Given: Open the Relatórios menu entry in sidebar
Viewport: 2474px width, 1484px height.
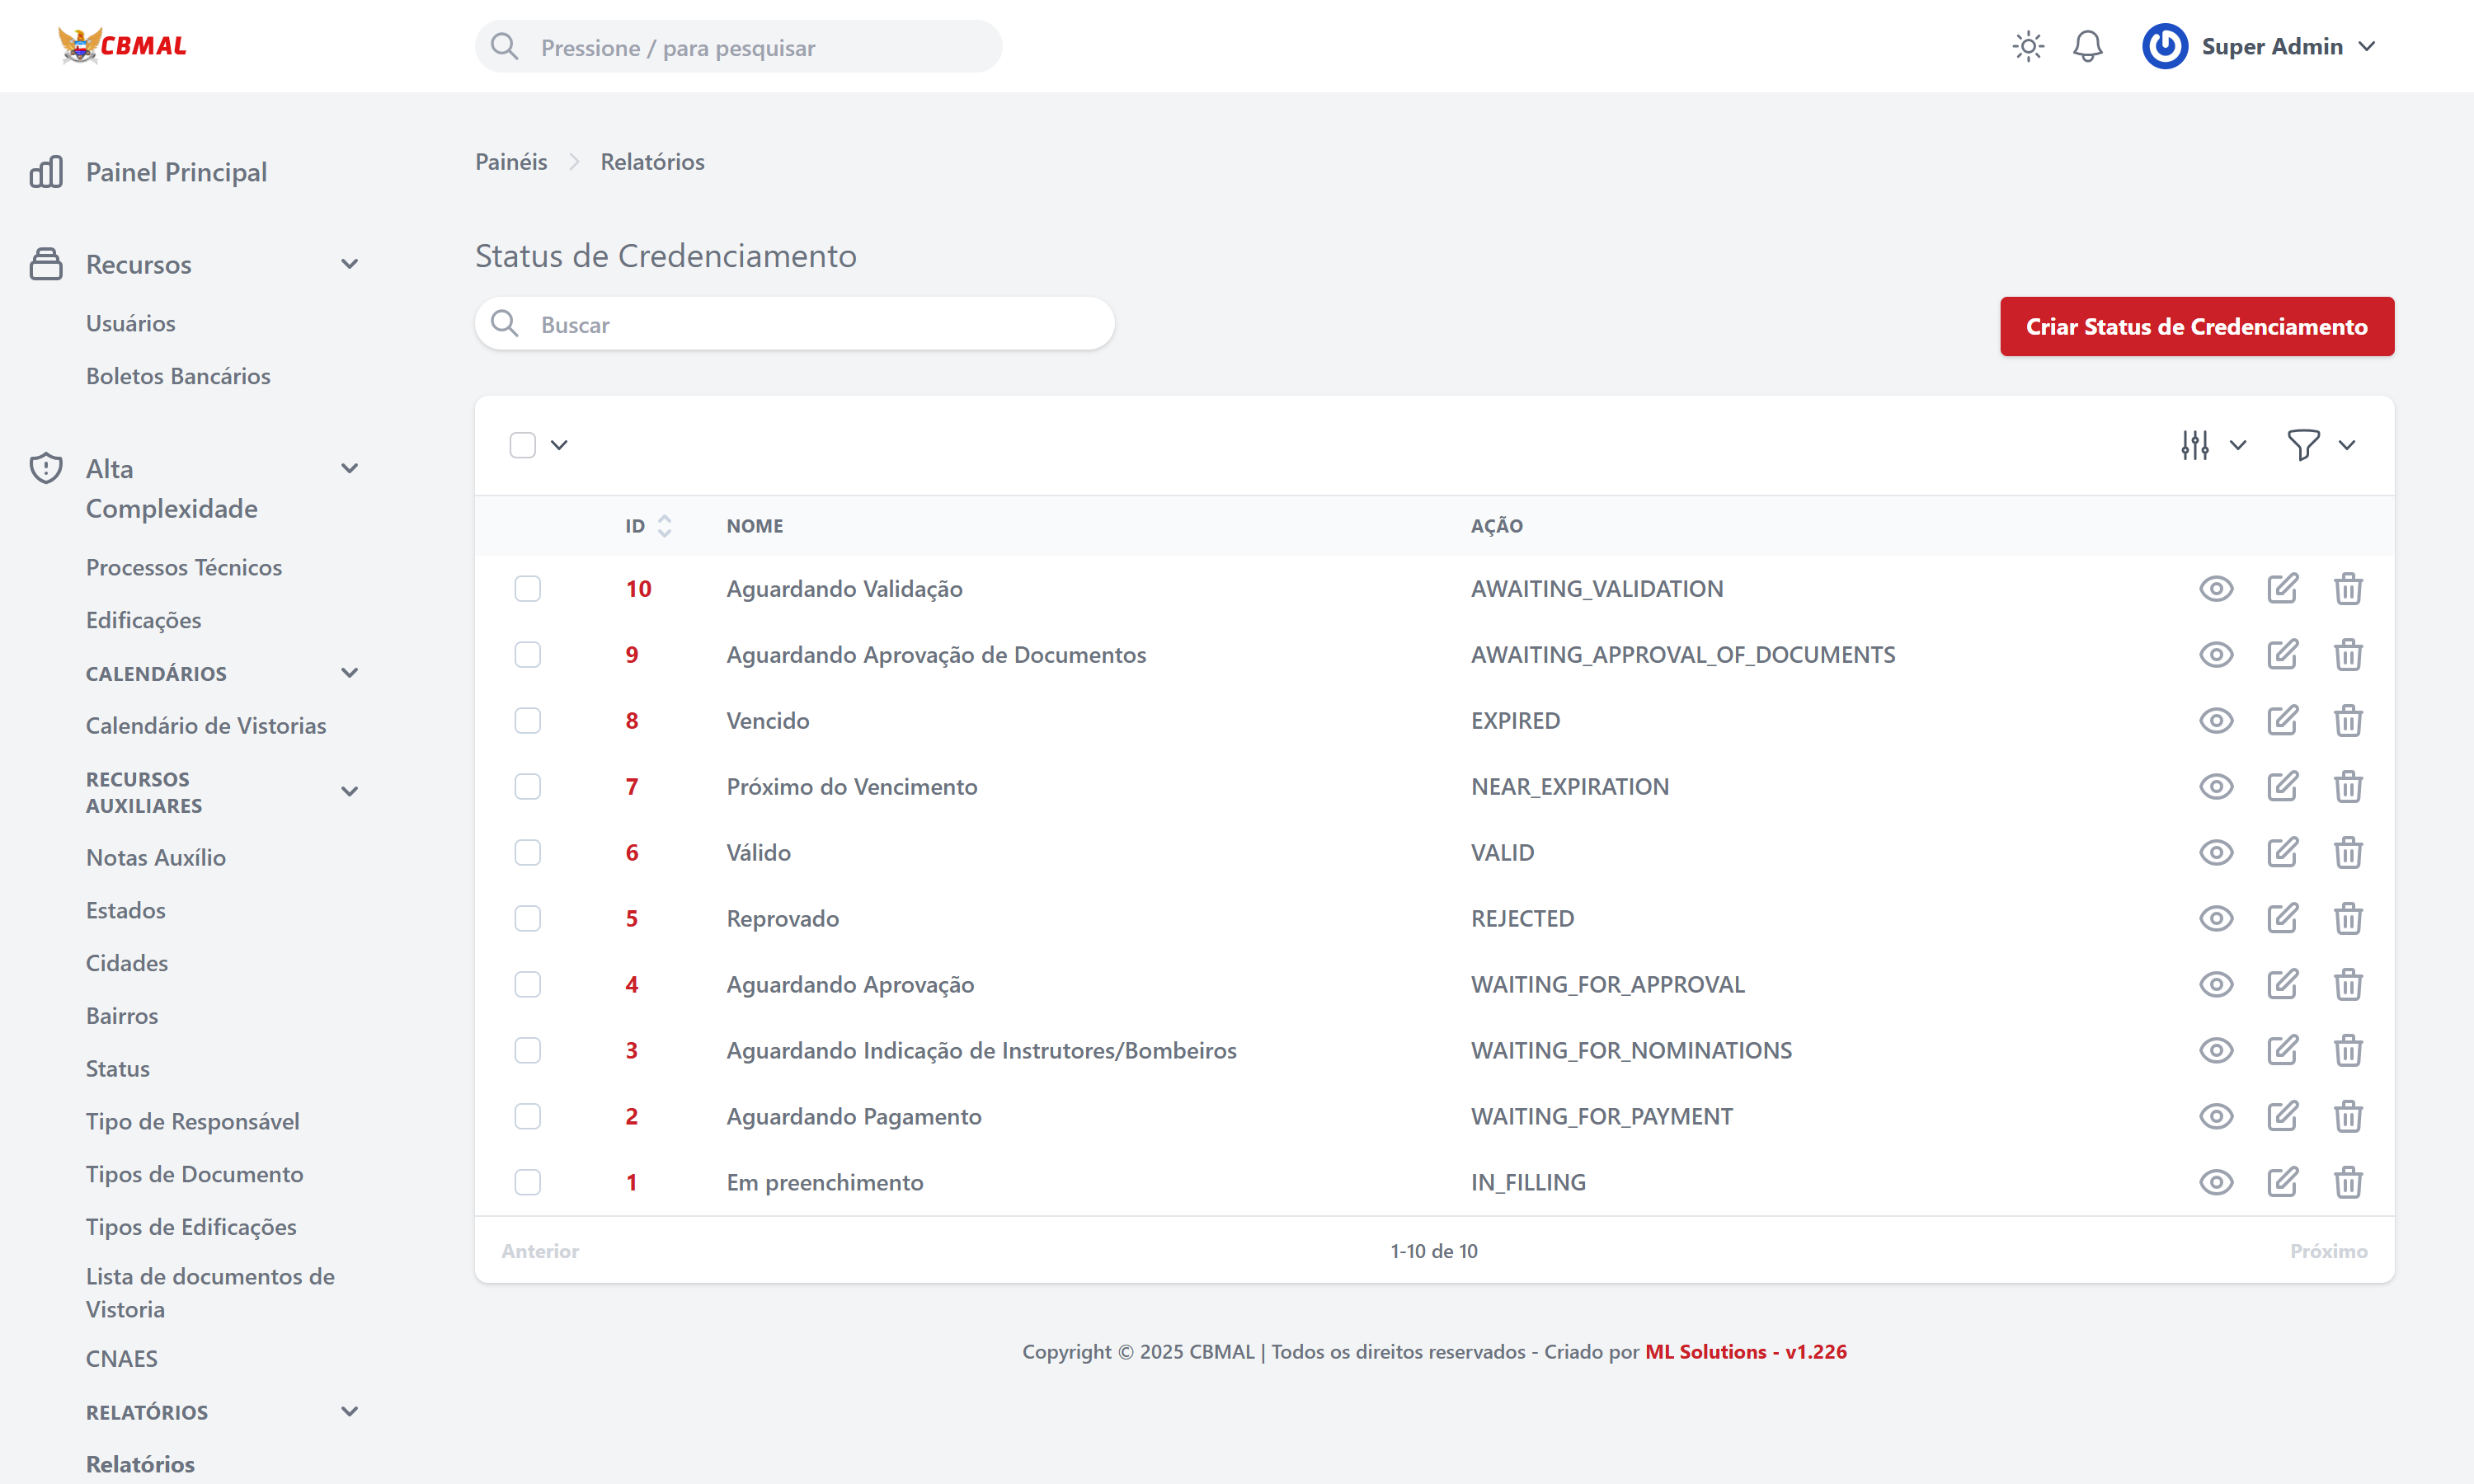Looking at the screenshot, I should (140, 1463).
